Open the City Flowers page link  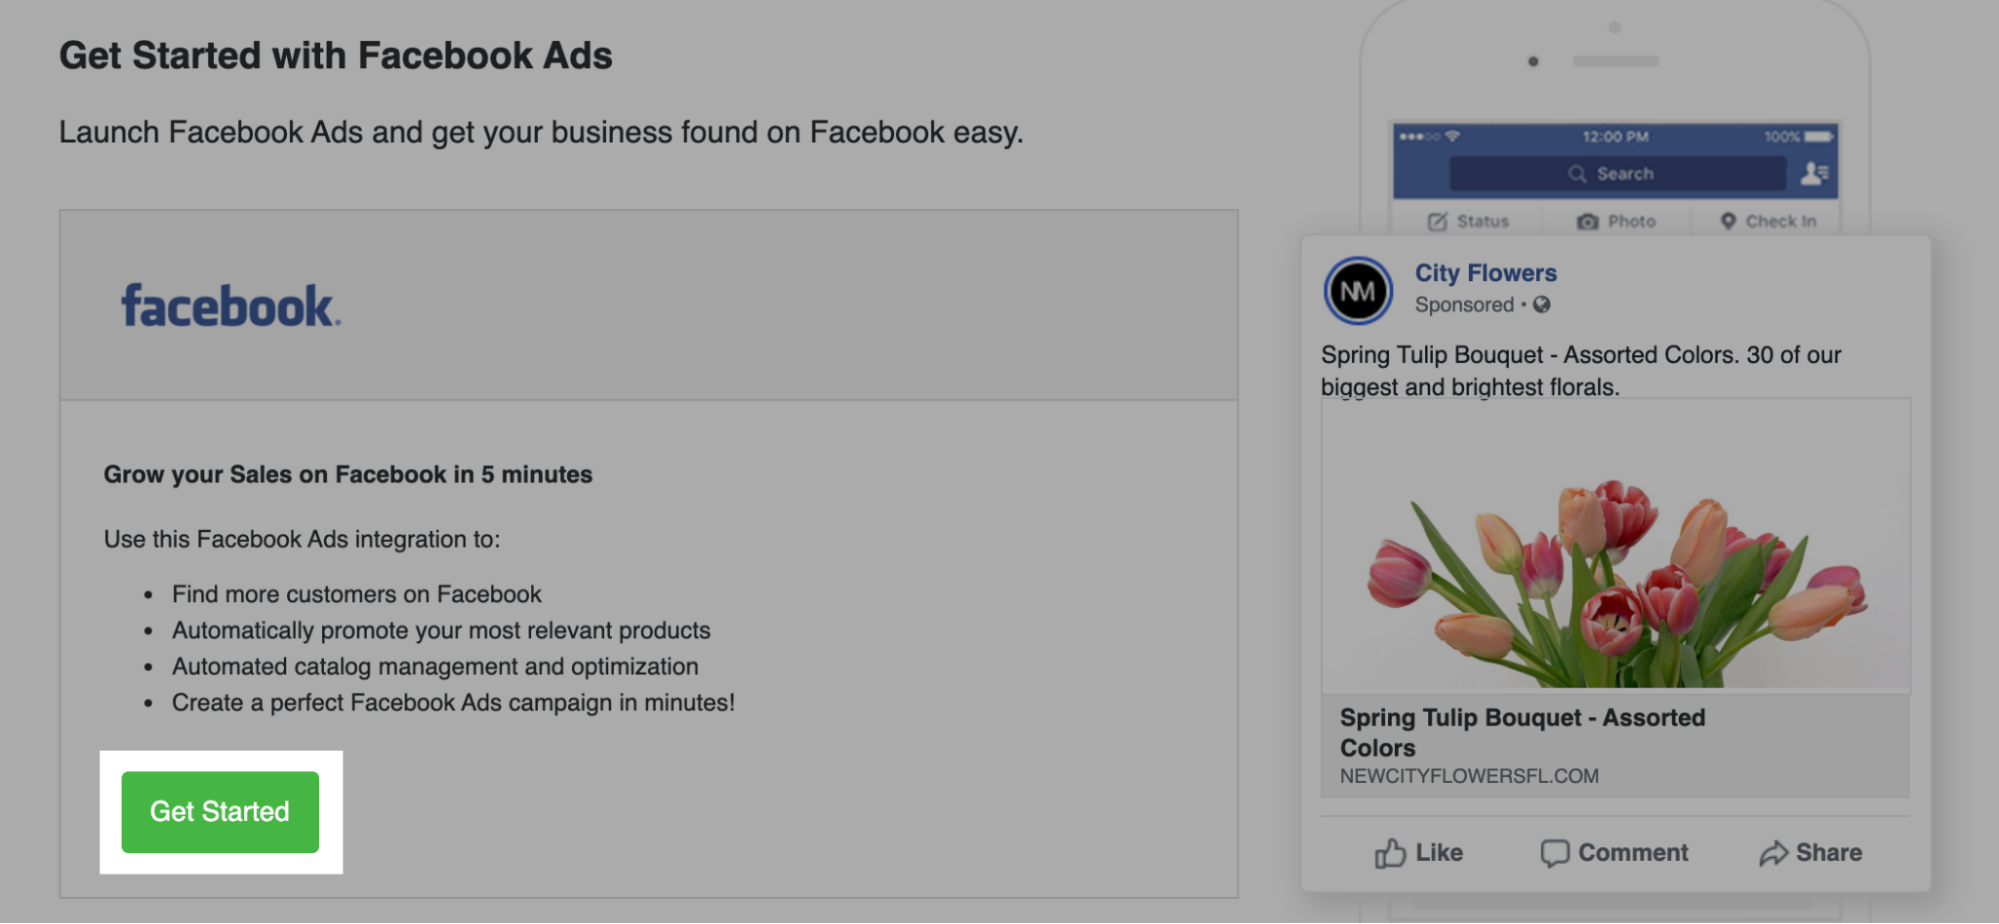1485,272
